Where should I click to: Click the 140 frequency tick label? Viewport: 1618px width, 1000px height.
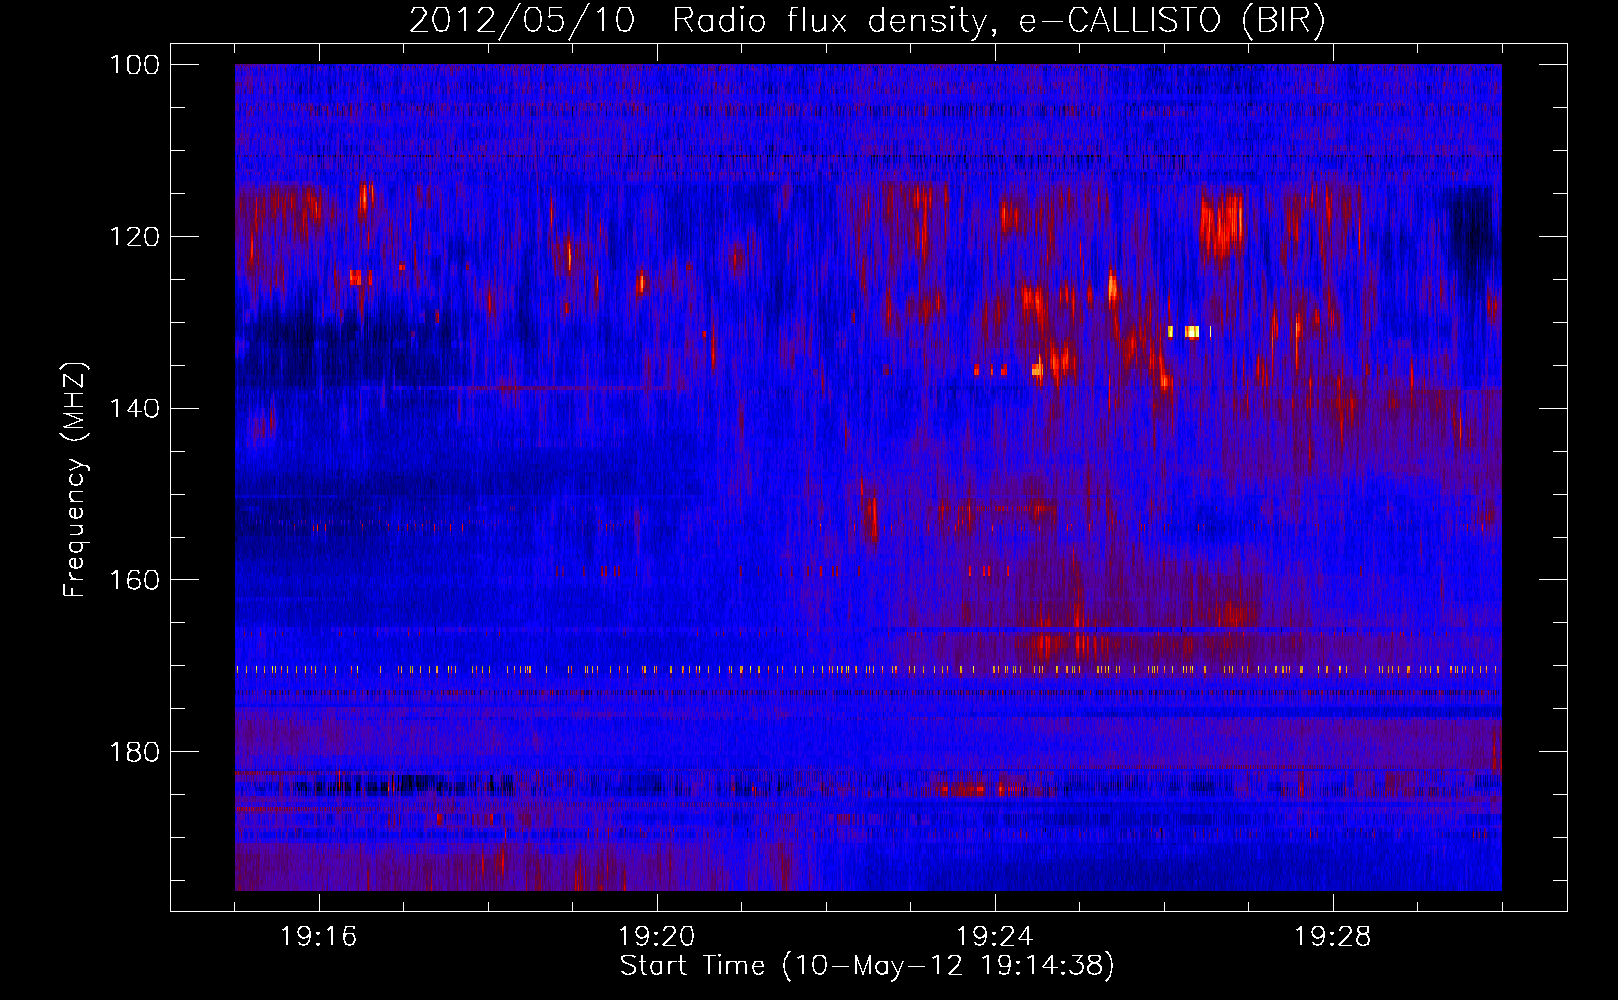pos(134,408)
